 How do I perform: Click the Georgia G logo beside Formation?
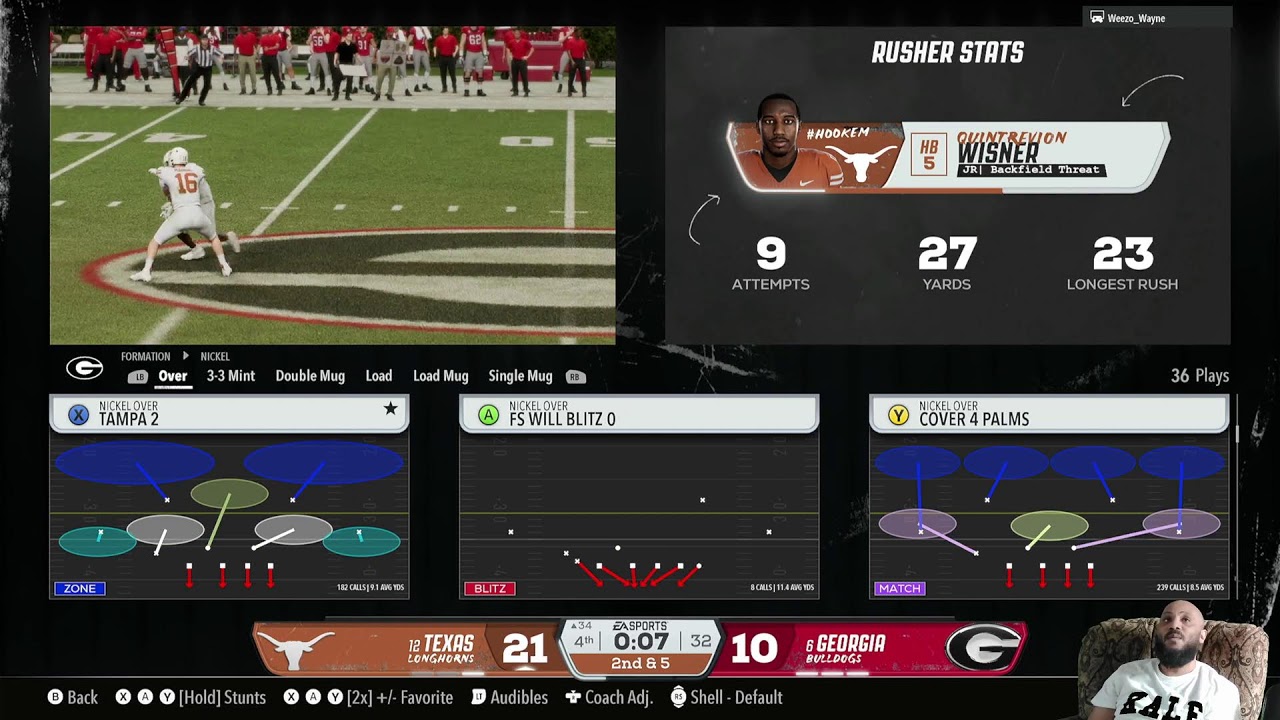click(x=84, y=368)
